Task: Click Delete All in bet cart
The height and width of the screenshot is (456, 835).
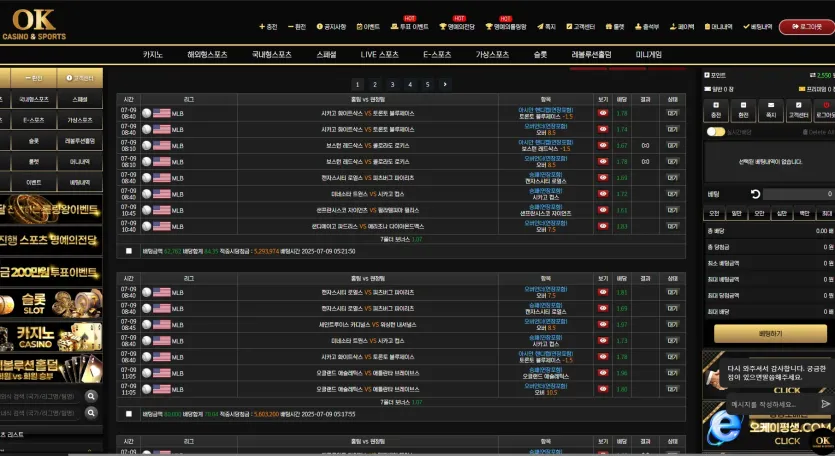Action: coord(818,132)
